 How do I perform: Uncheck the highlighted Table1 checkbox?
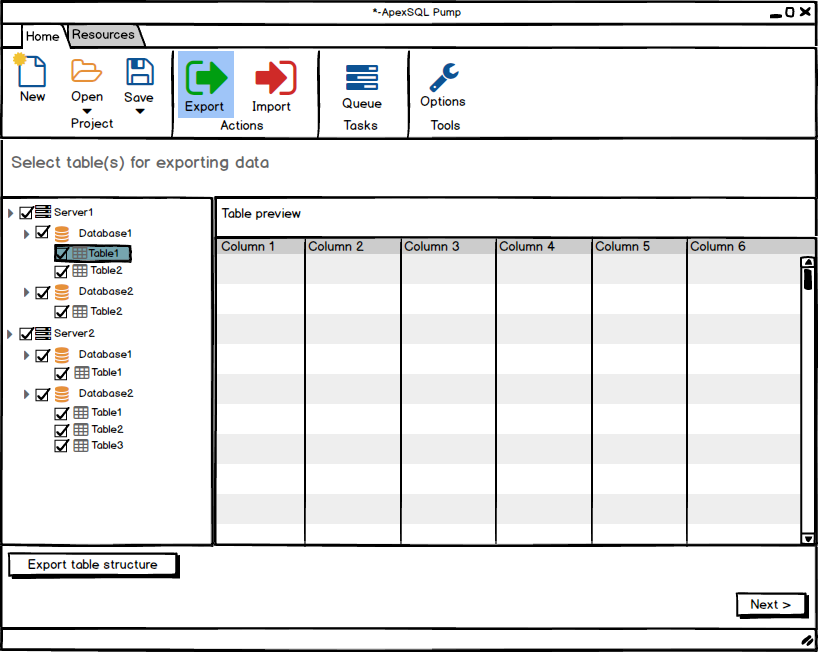(62, 253)
